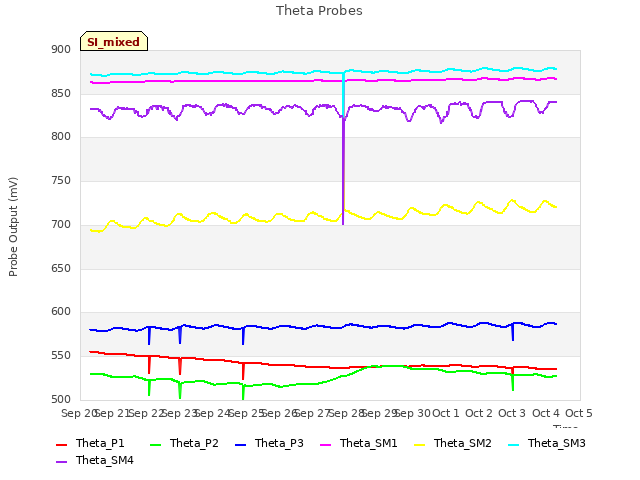Click the 800 y-axis tick label
The image size is (640, 480).
(x=61, y=137)
